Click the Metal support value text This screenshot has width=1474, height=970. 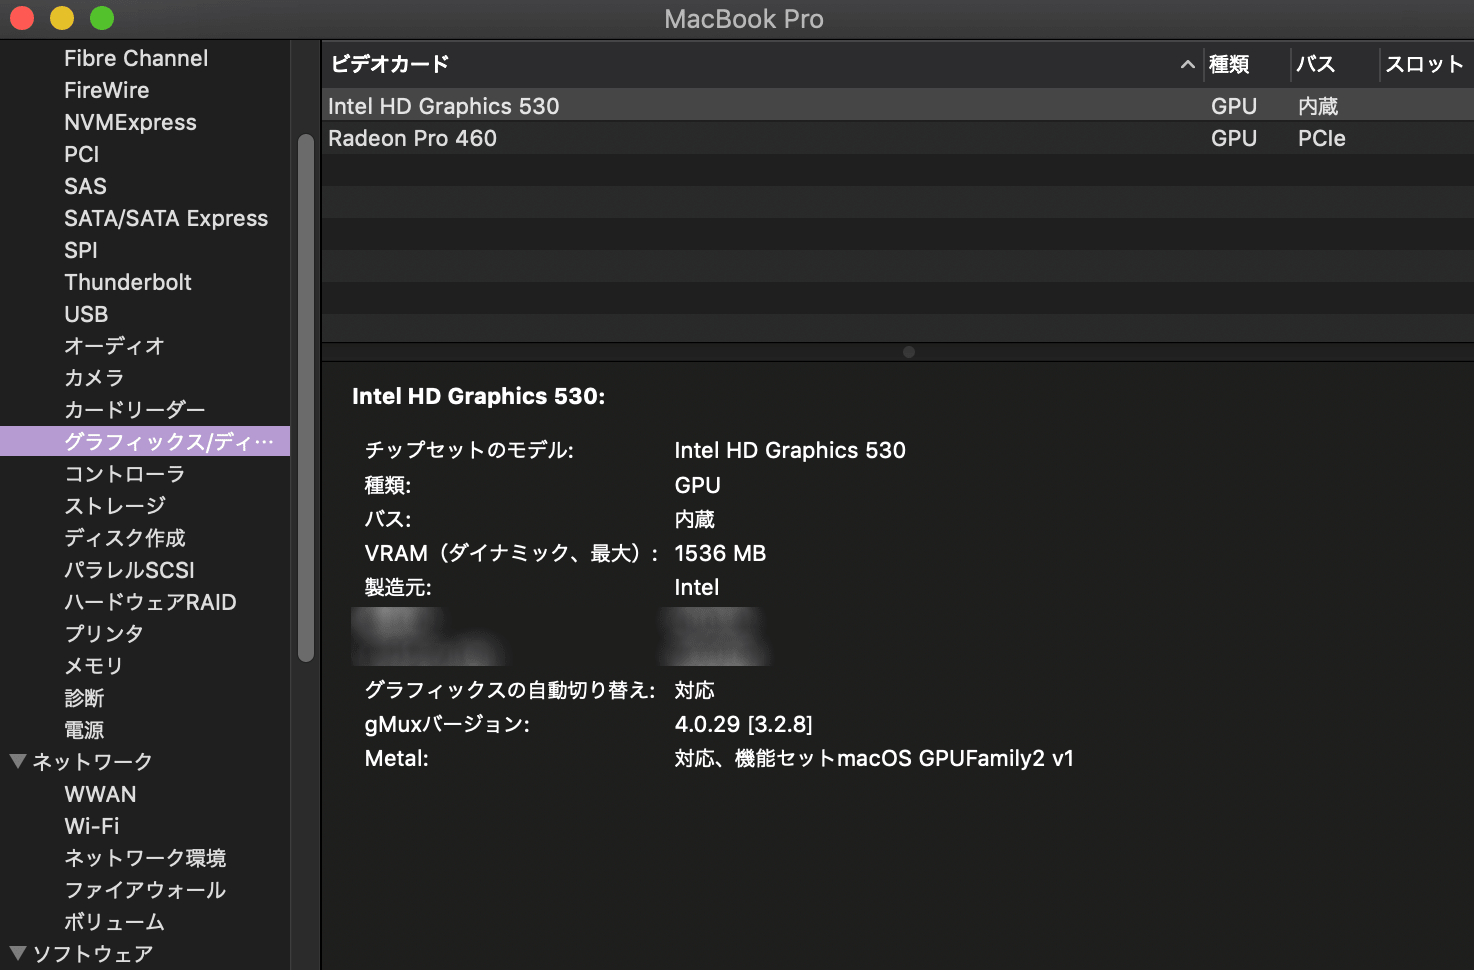874,758
